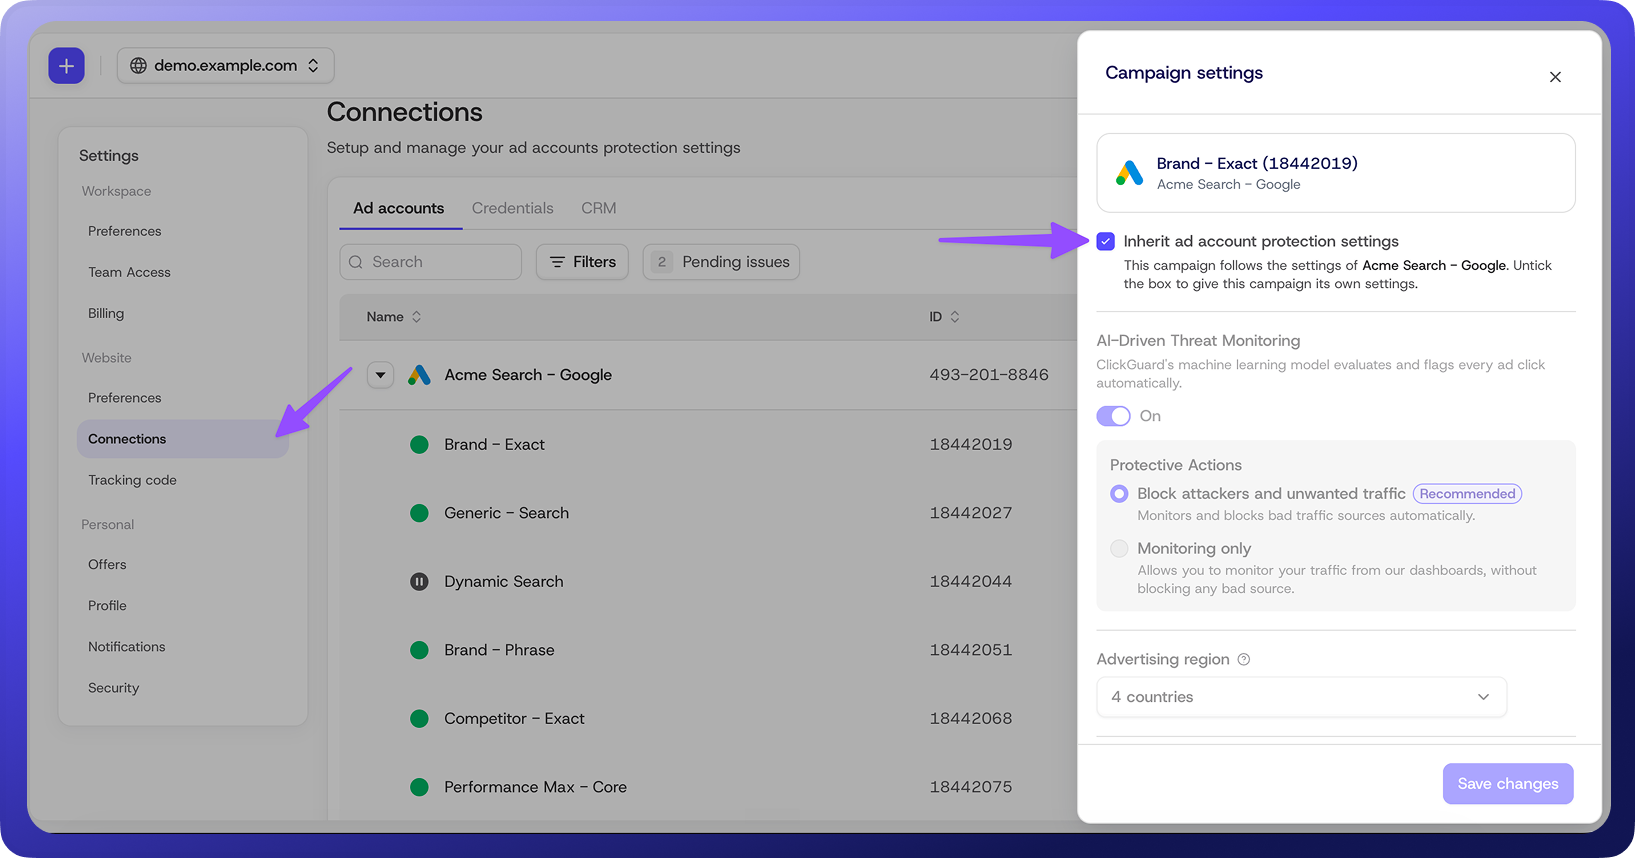Click green status dot for Performance Max – Core
1635x858 pixels.
click(x=419, y=787)
